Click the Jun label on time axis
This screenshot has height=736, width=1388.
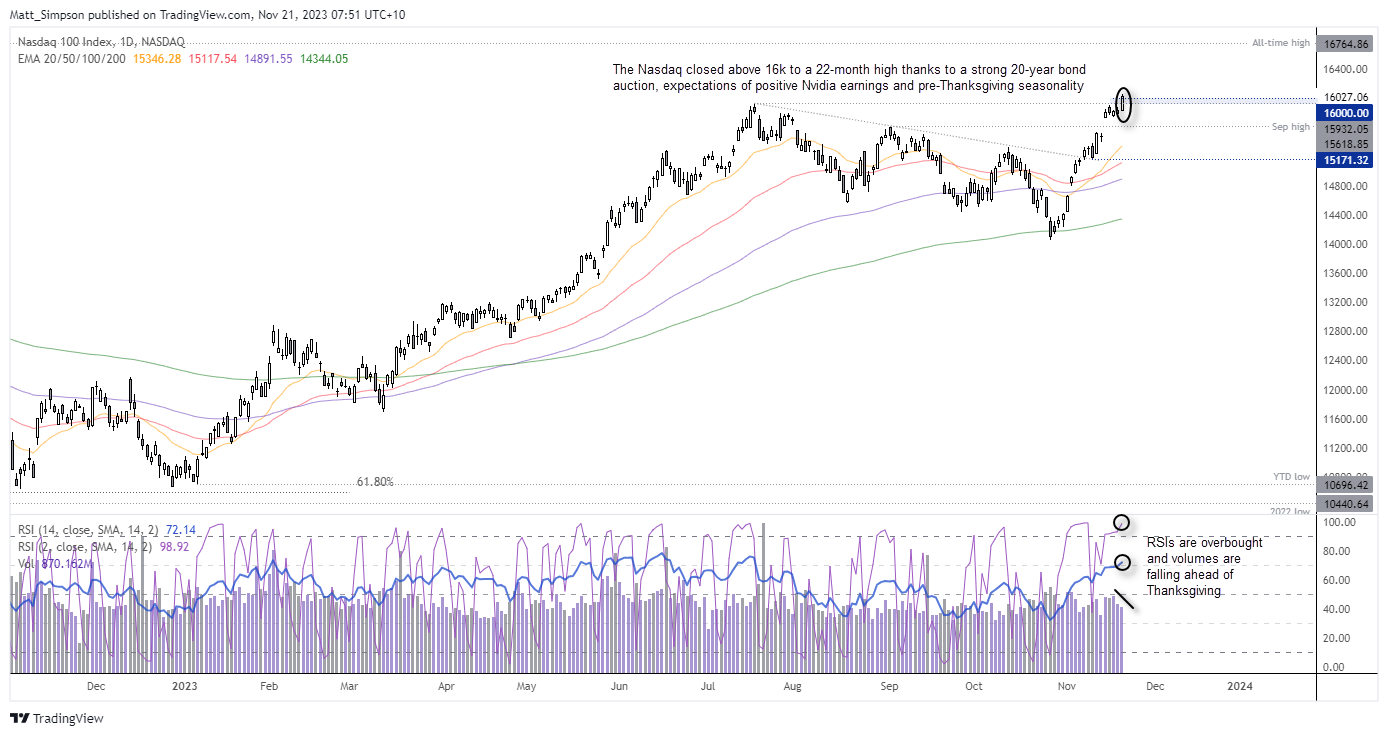tap(619, 686)
